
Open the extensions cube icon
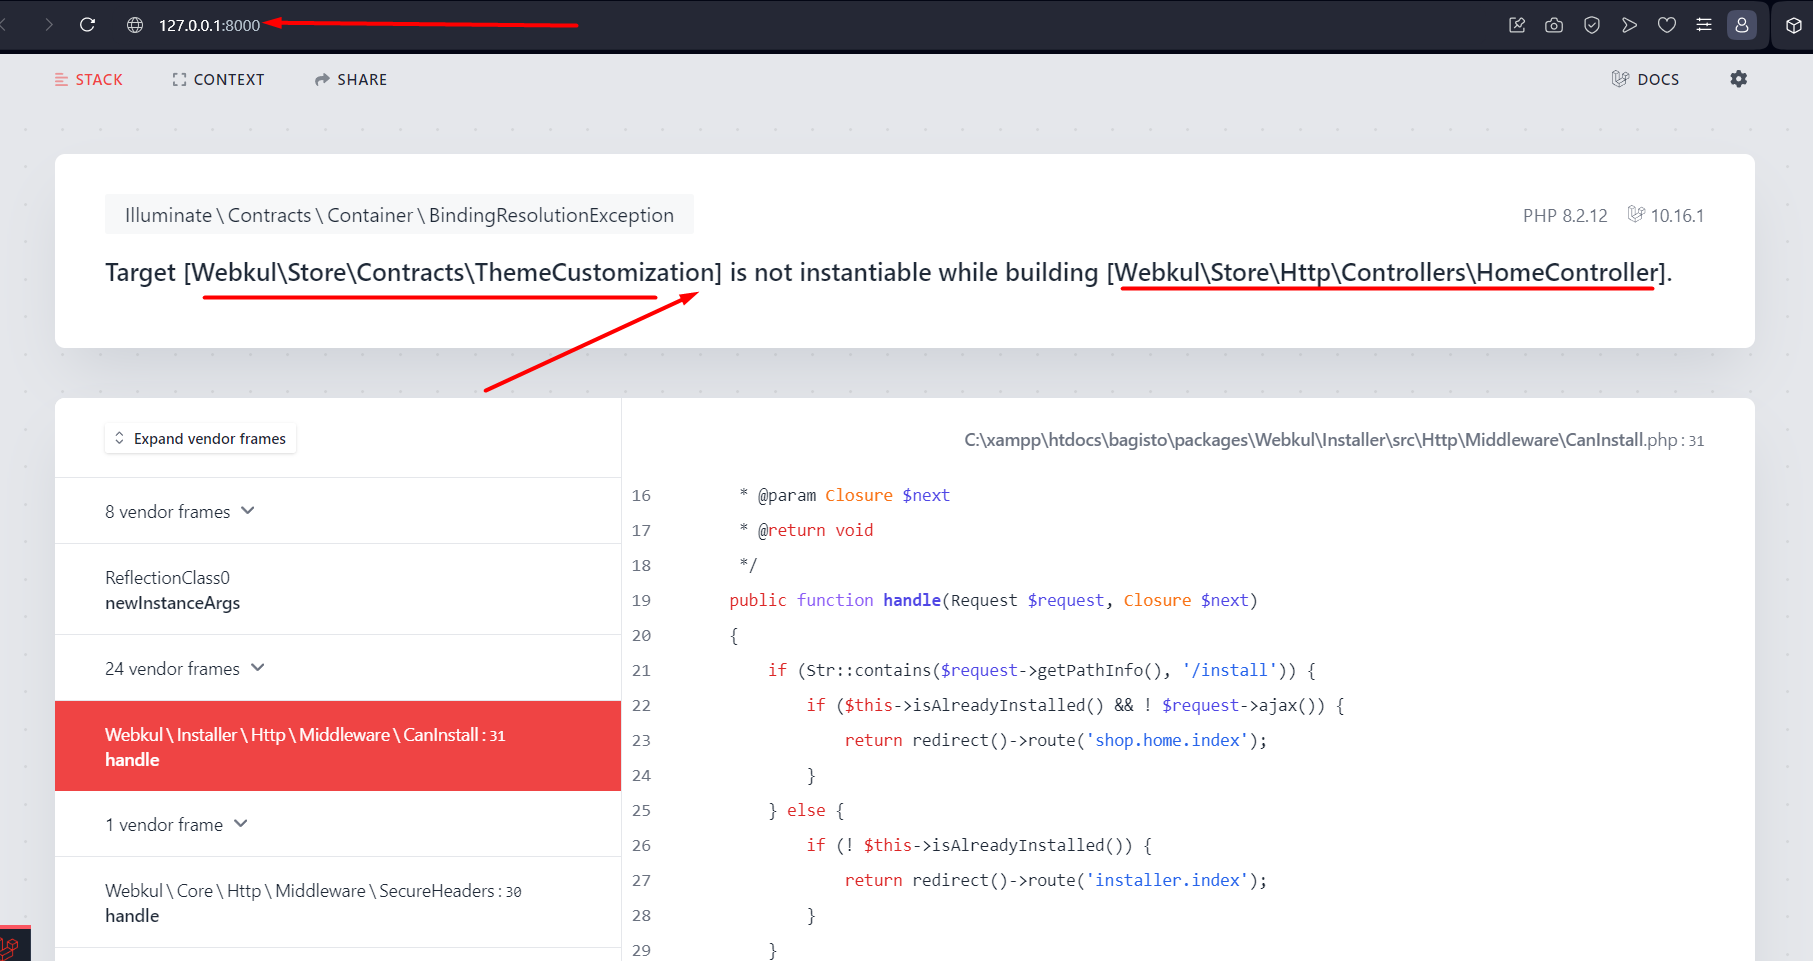pos(1793,26)
